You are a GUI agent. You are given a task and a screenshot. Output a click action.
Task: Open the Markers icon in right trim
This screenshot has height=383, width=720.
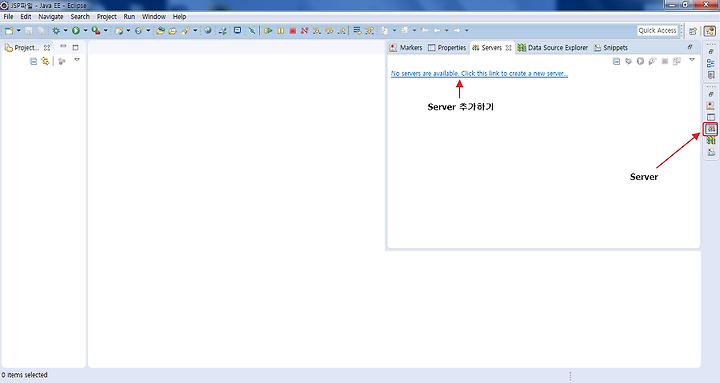[711, 106]
